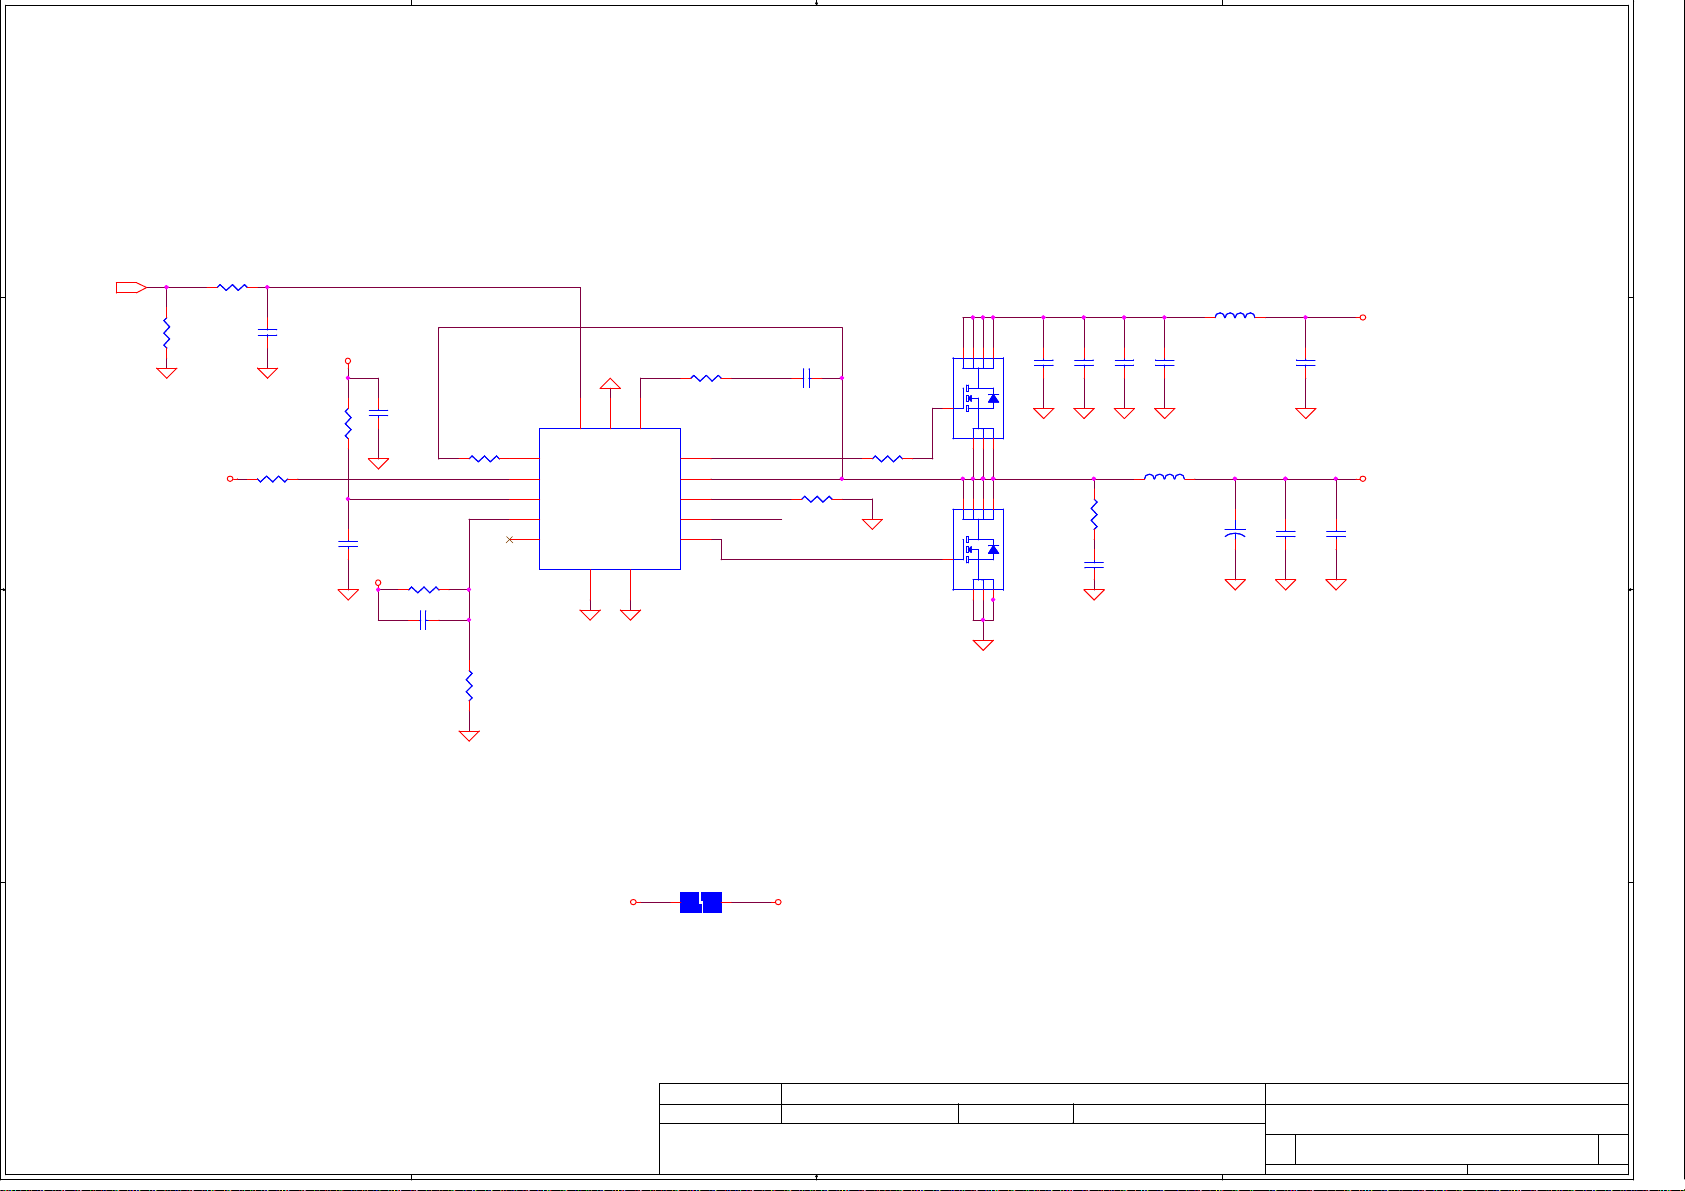Click the solid blue jumper component

[701, 902]
